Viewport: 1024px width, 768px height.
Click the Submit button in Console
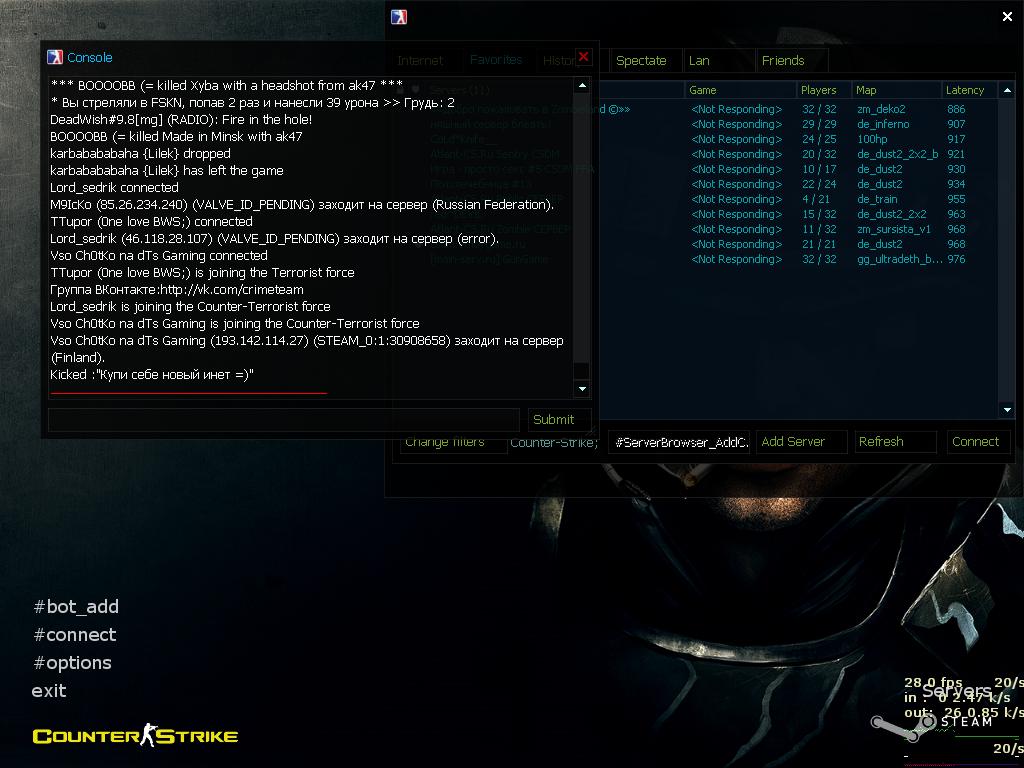(x=560, y=419)
